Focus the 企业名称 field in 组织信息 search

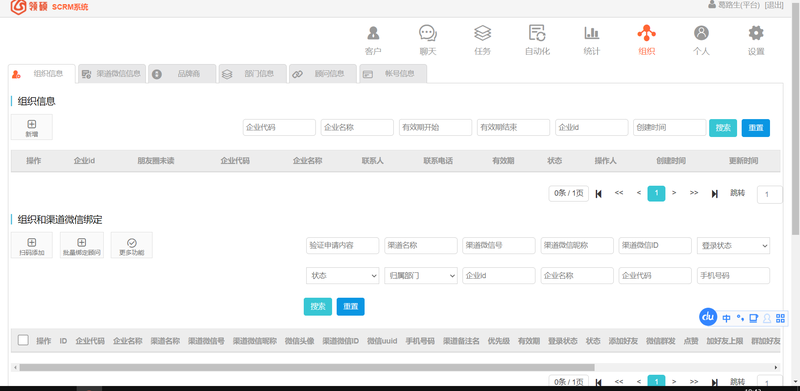pyautogui.click(x=357, y=128)
